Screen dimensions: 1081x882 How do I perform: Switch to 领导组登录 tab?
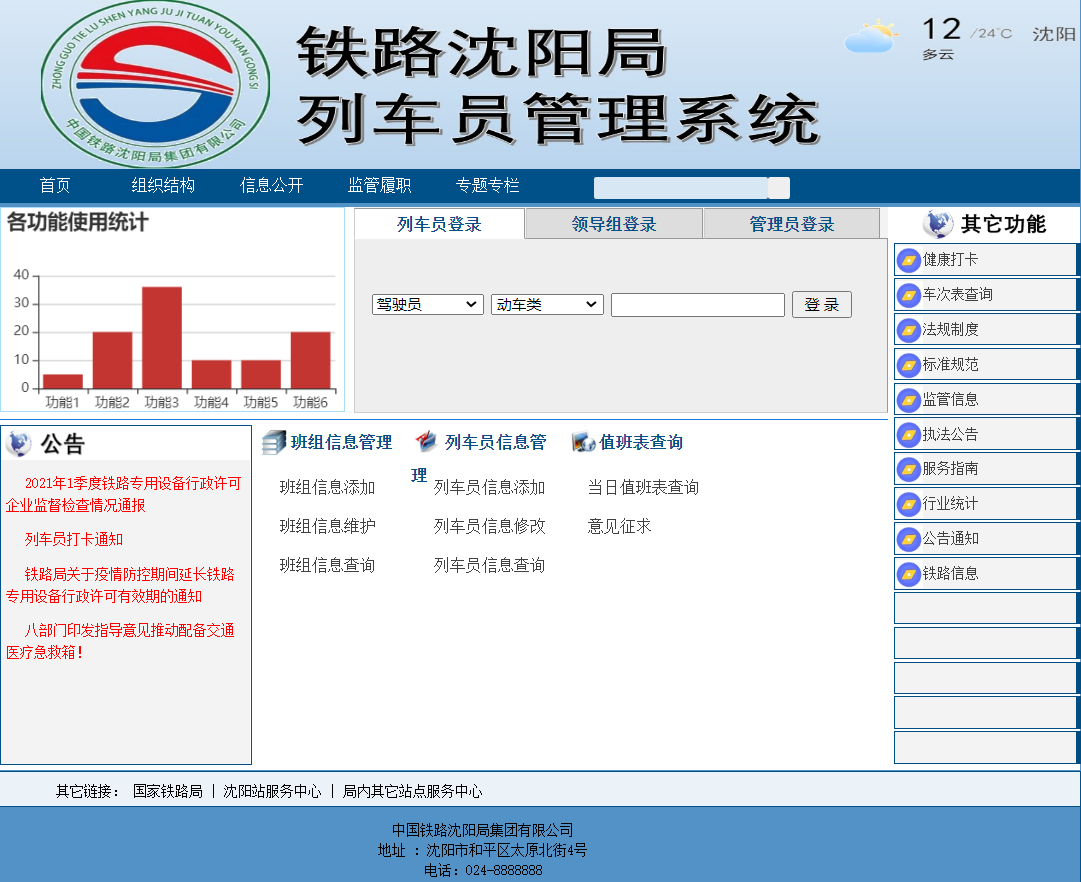614,224
